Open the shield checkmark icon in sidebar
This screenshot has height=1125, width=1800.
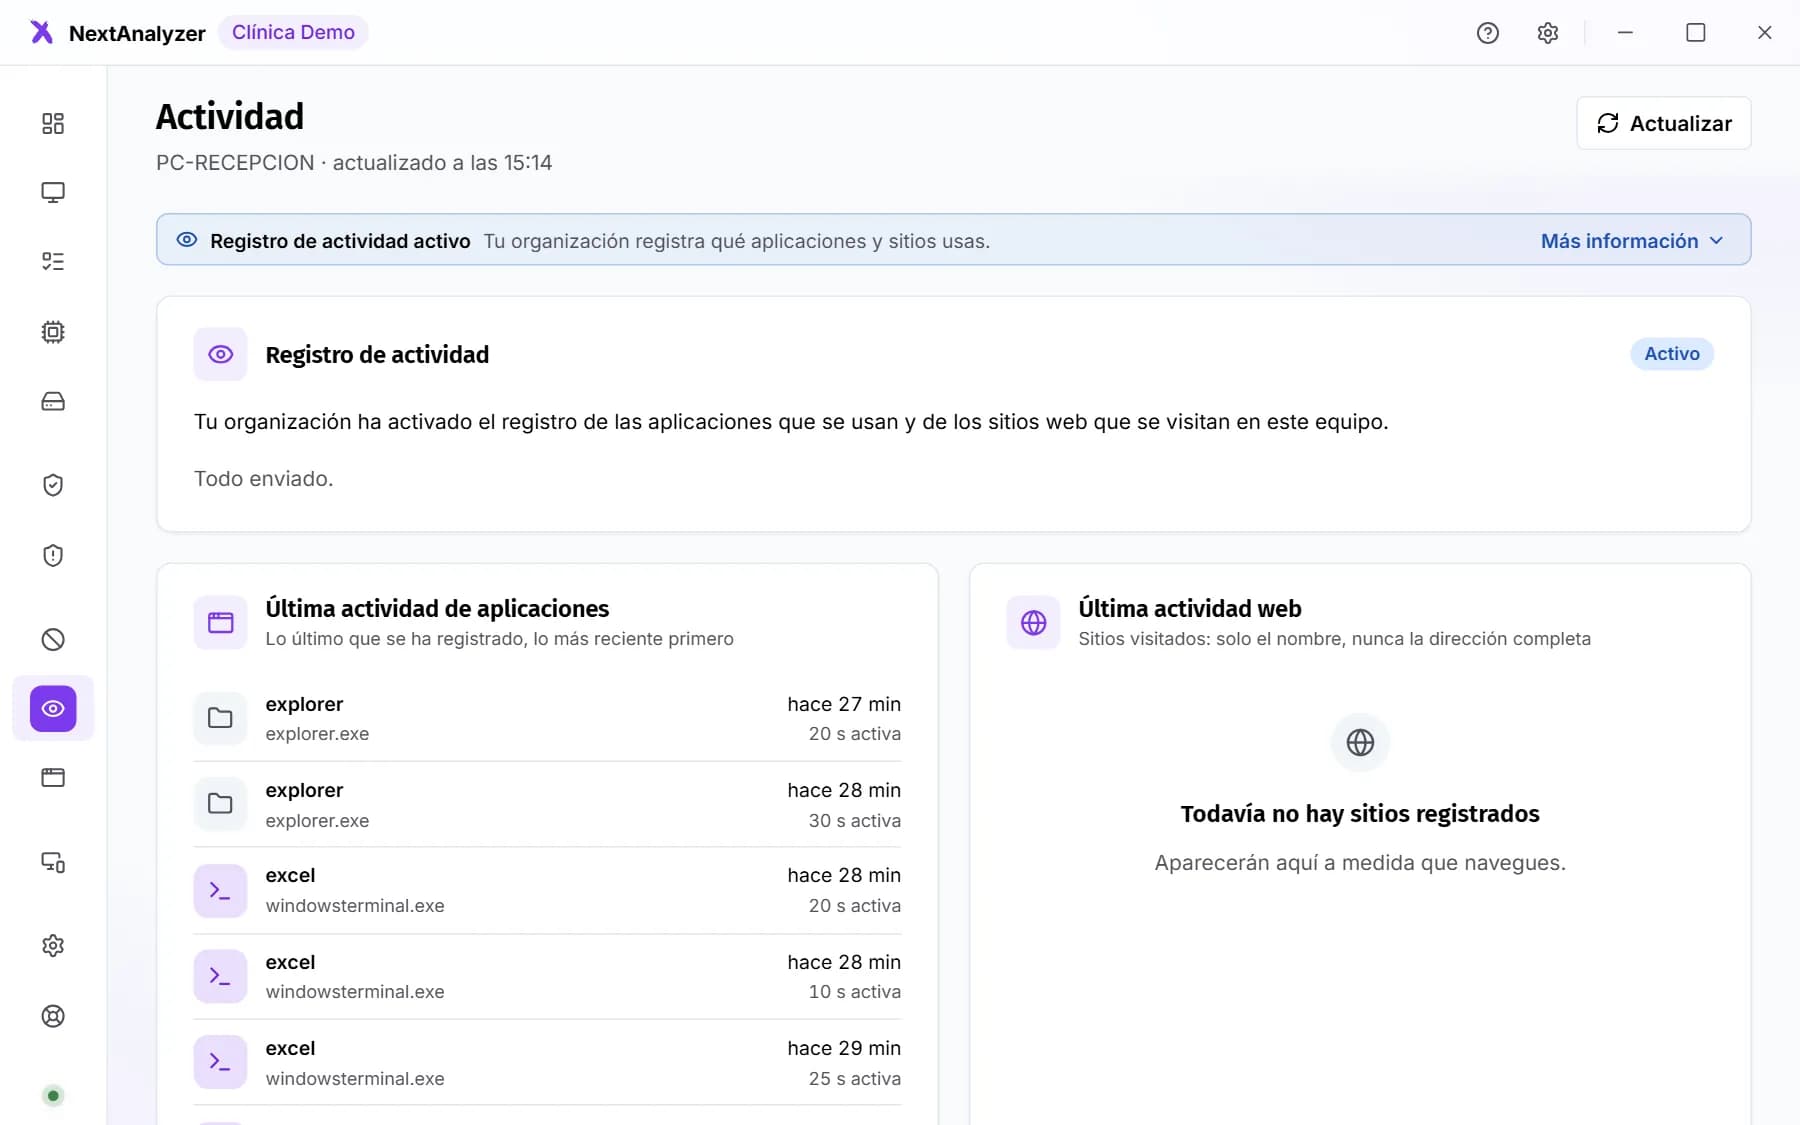(x=53, y=485)
